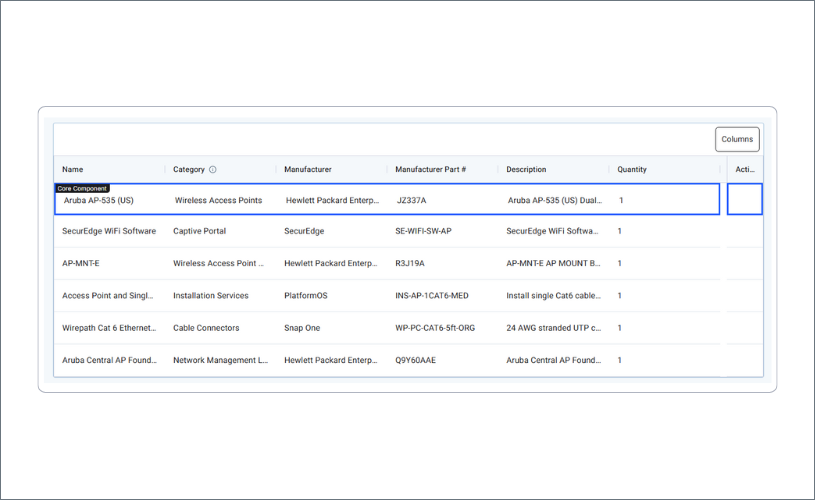The image size is (815, 500).
Task: Click the Description column header
Action: point(526,169)
